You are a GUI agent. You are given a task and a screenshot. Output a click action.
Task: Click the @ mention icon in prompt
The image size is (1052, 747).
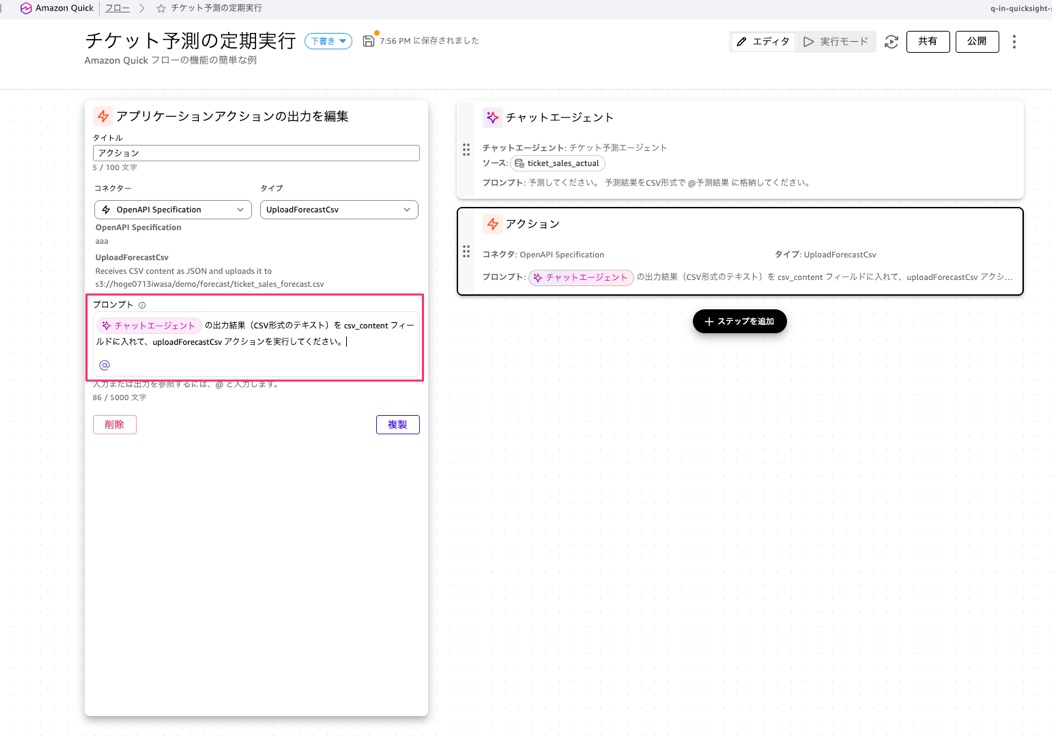click(105, 365)
